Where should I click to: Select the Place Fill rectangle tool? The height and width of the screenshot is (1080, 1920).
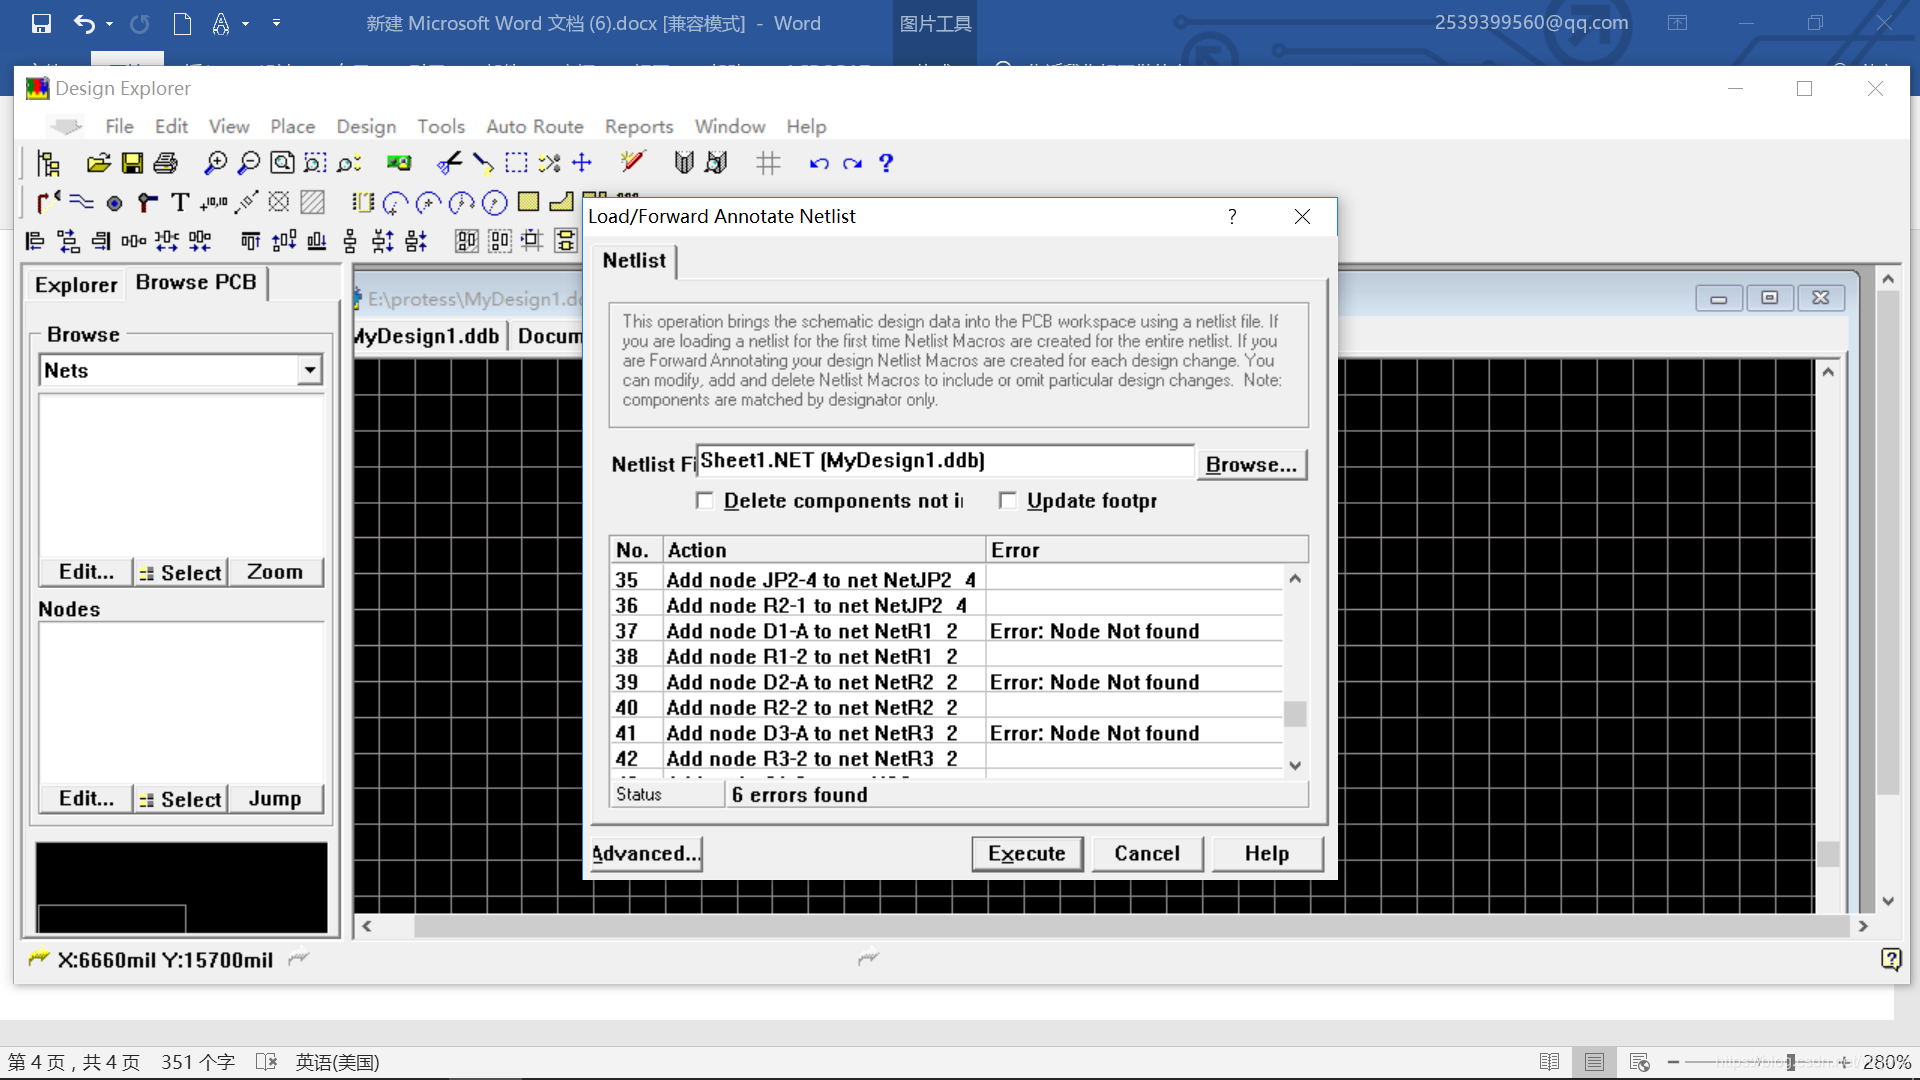[528, 202]
